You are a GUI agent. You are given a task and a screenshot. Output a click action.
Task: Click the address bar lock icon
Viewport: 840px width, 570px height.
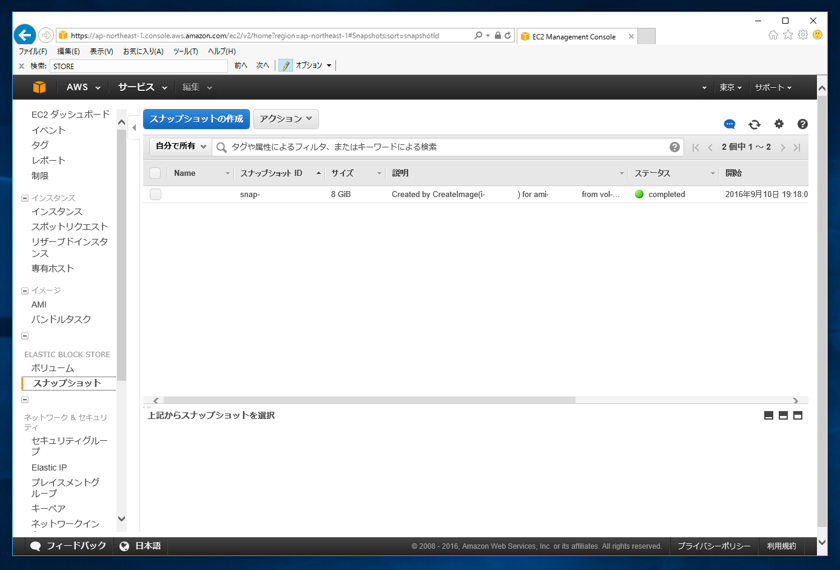498,35
